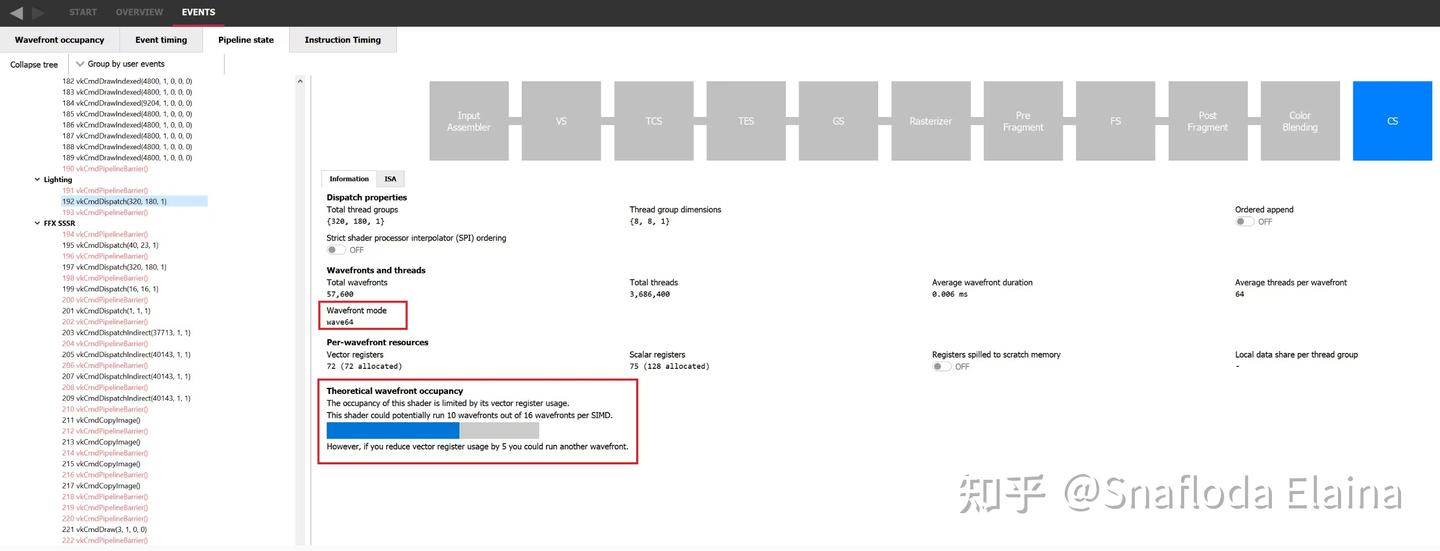Click Thread group dimensions value {8, 8, 1}

click(x=649, y=221)
